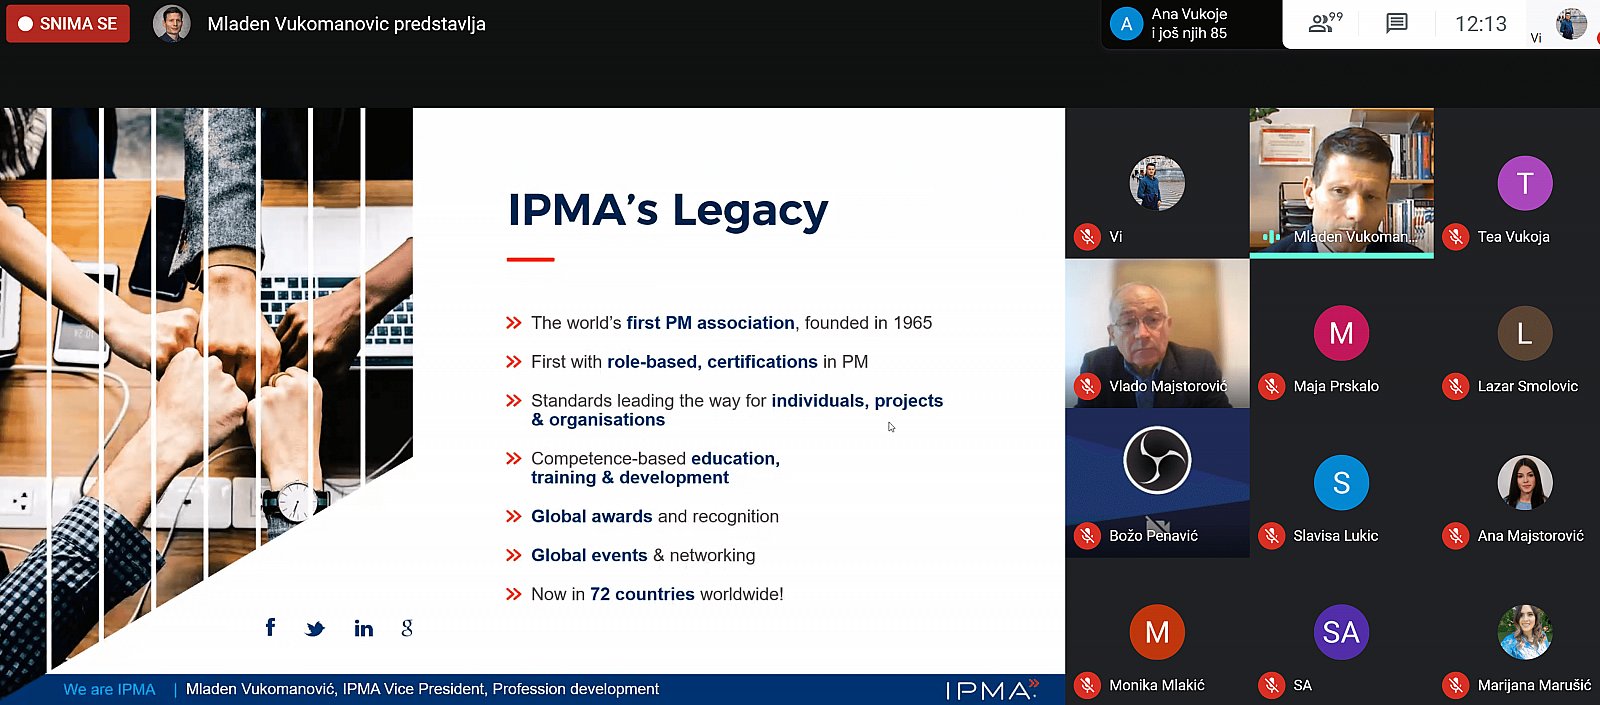
Task: Click the meeting clock showing 12:13
Action: (1480, 24)
